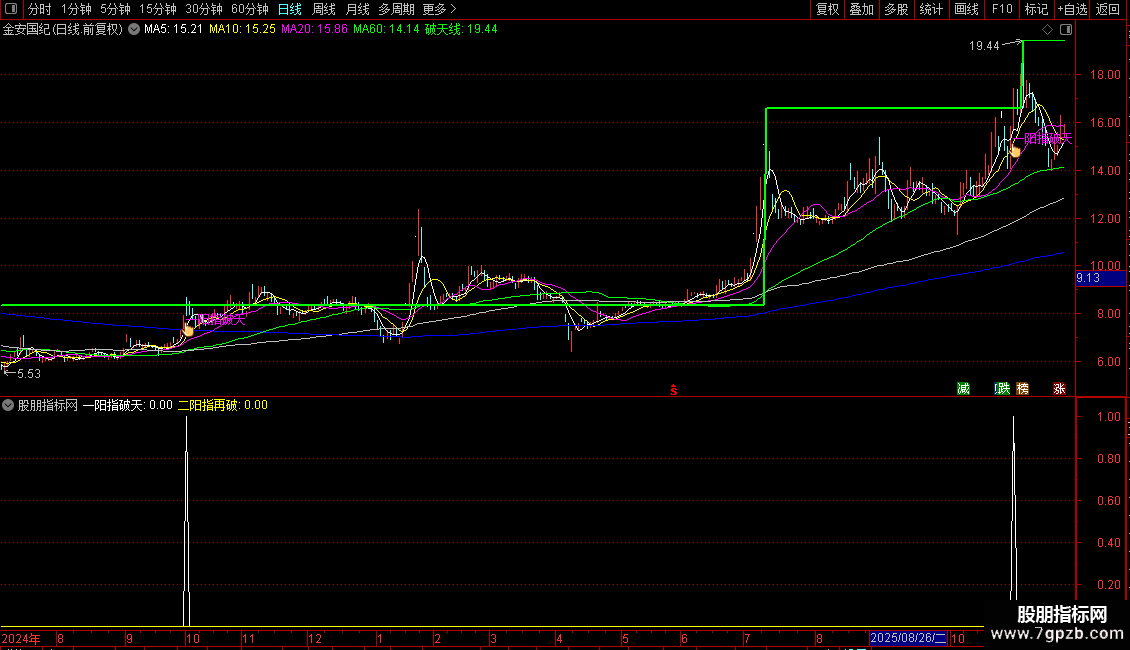This screenshot has height=650, width=1130.
Task: Click the hand pointer signal near the recent high
Action: point(1014,148)
